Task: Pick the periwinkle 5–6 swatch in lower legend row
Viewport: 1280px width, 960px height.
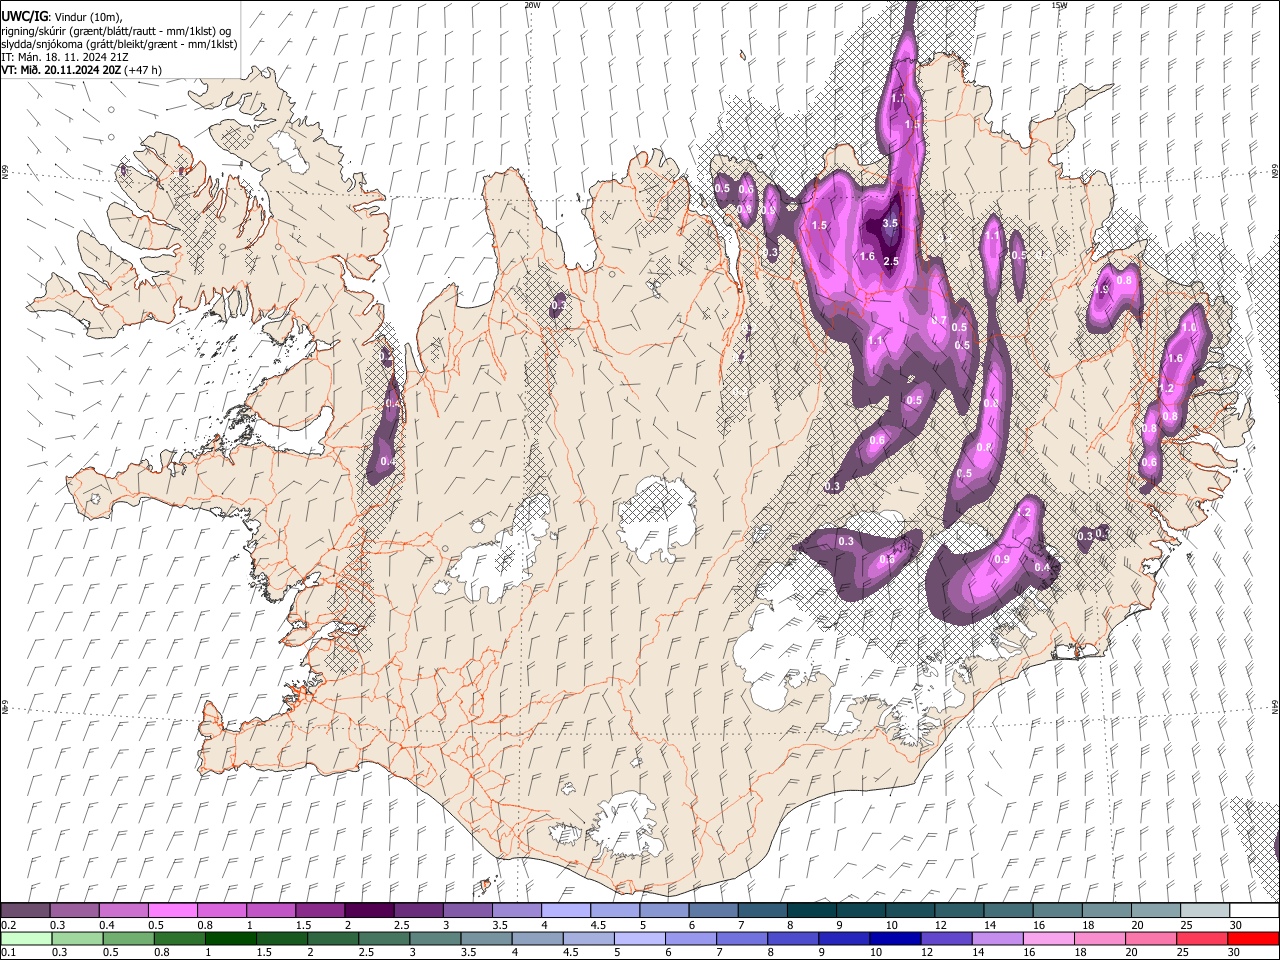Action: (639, 938)
